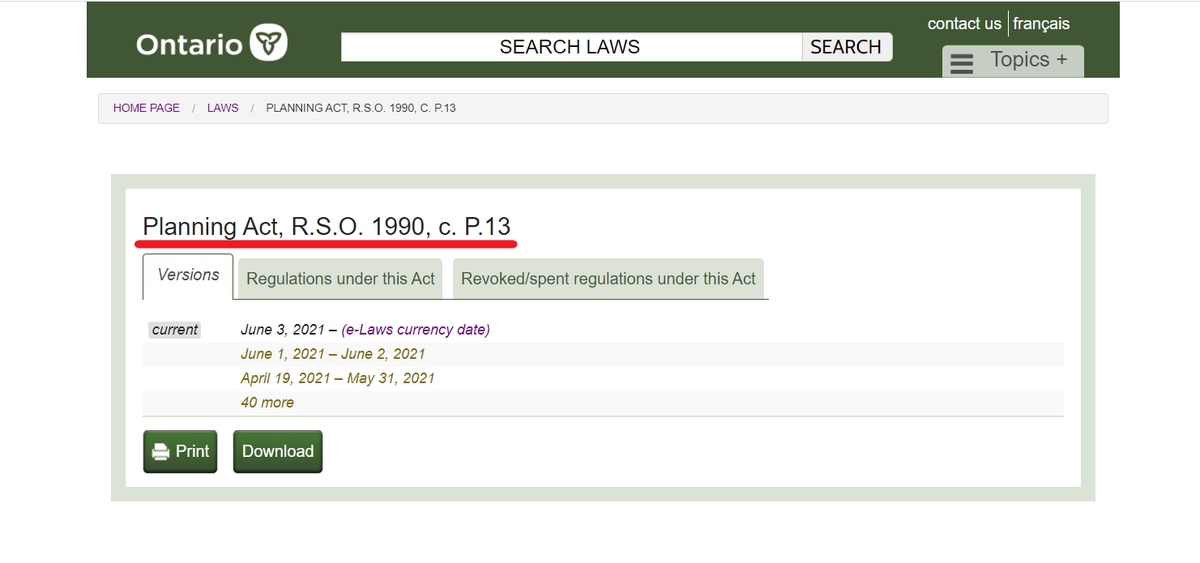Open Regulations under this Act tab
Screen dimensions: 1200x563
(341, 279)
